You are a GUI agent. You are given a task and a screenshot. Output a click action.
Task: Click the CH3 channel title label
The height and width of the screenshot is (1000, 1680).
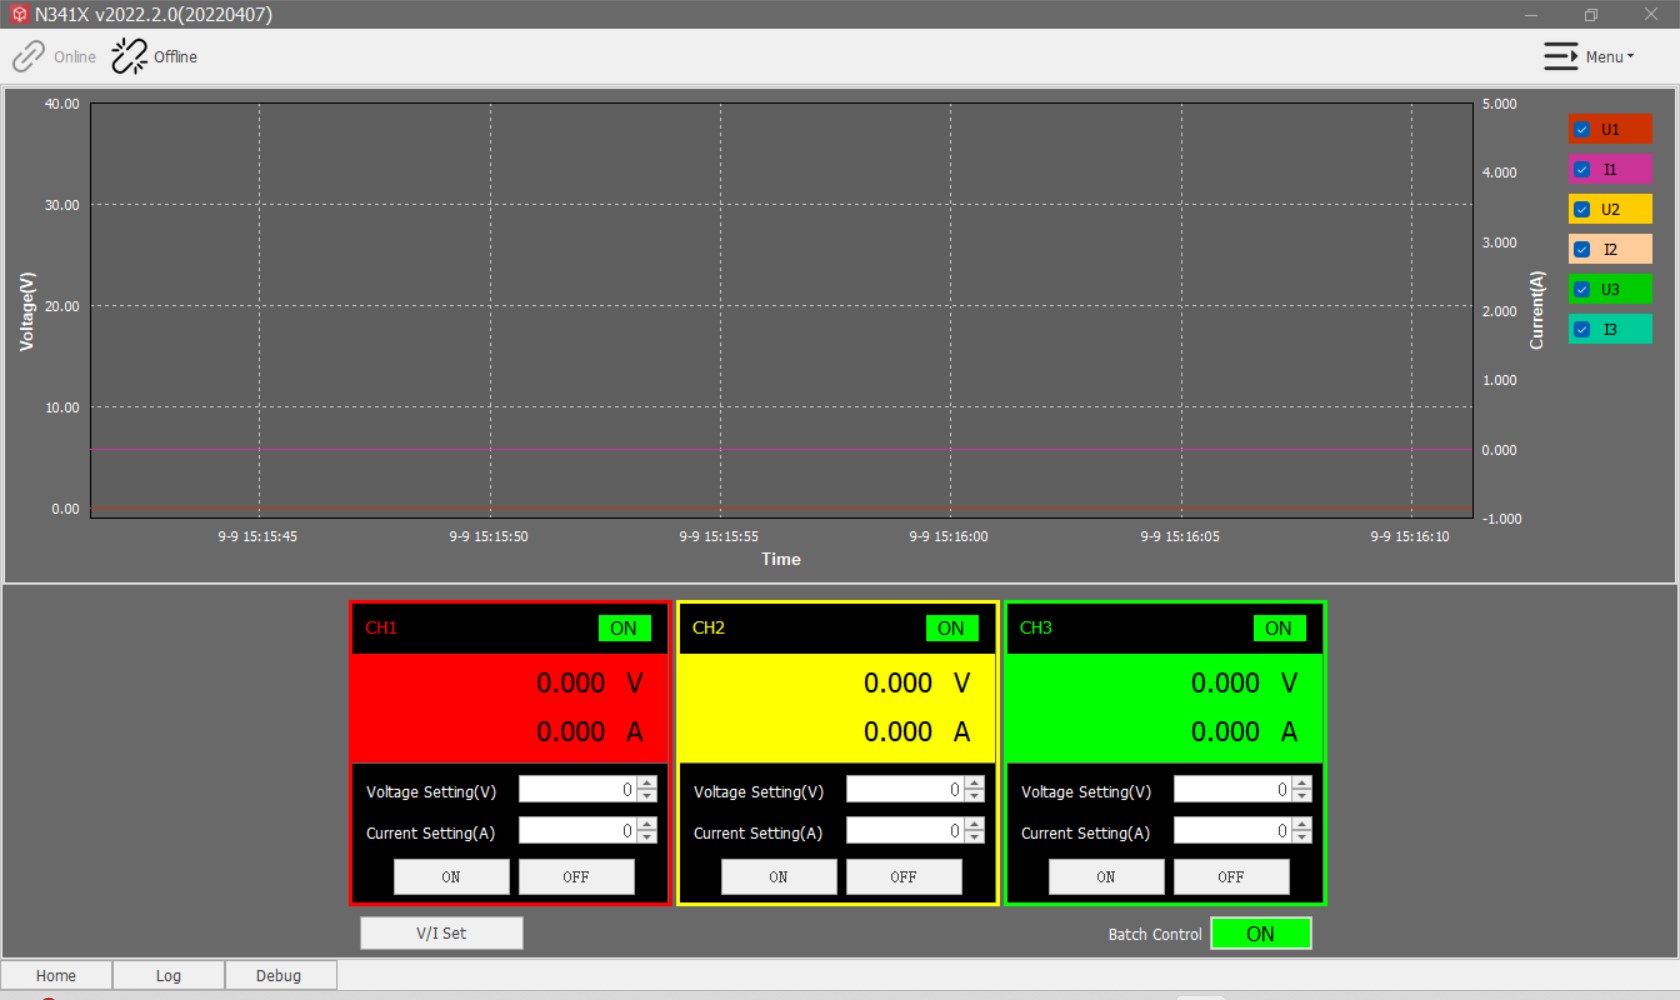(1036, 628)
